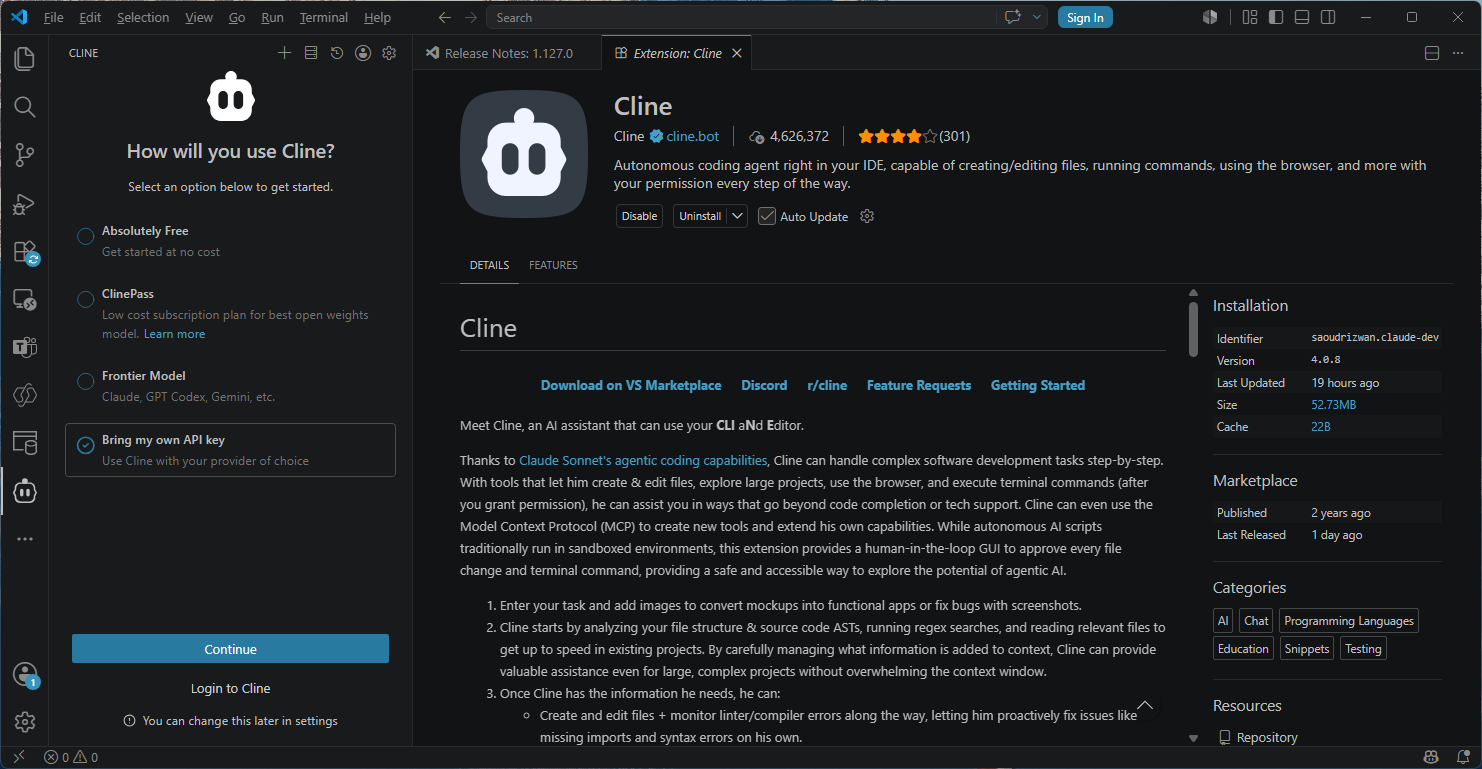
Task: Open the Search view in the activity bar
Action: 25,107
